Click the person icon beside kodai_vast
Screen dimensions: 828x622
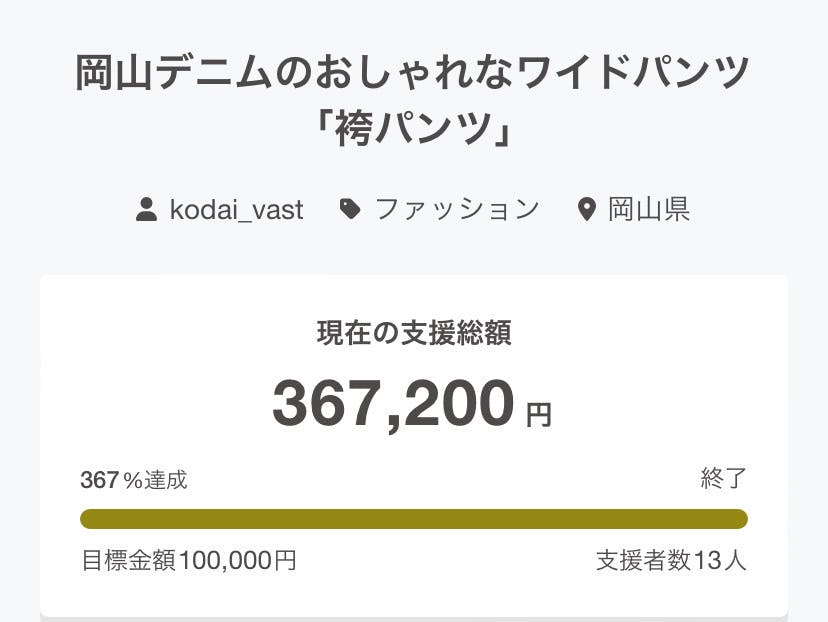(146, 210)
